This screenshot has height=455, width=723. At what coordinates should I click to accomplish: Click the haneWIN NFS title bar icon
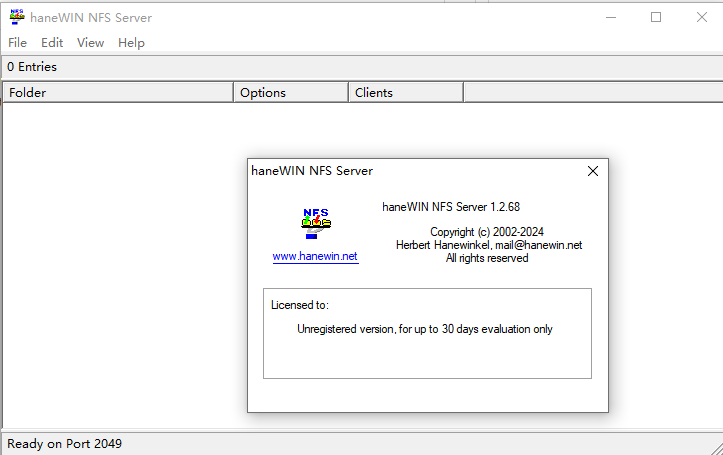click(x=17, y=17)
